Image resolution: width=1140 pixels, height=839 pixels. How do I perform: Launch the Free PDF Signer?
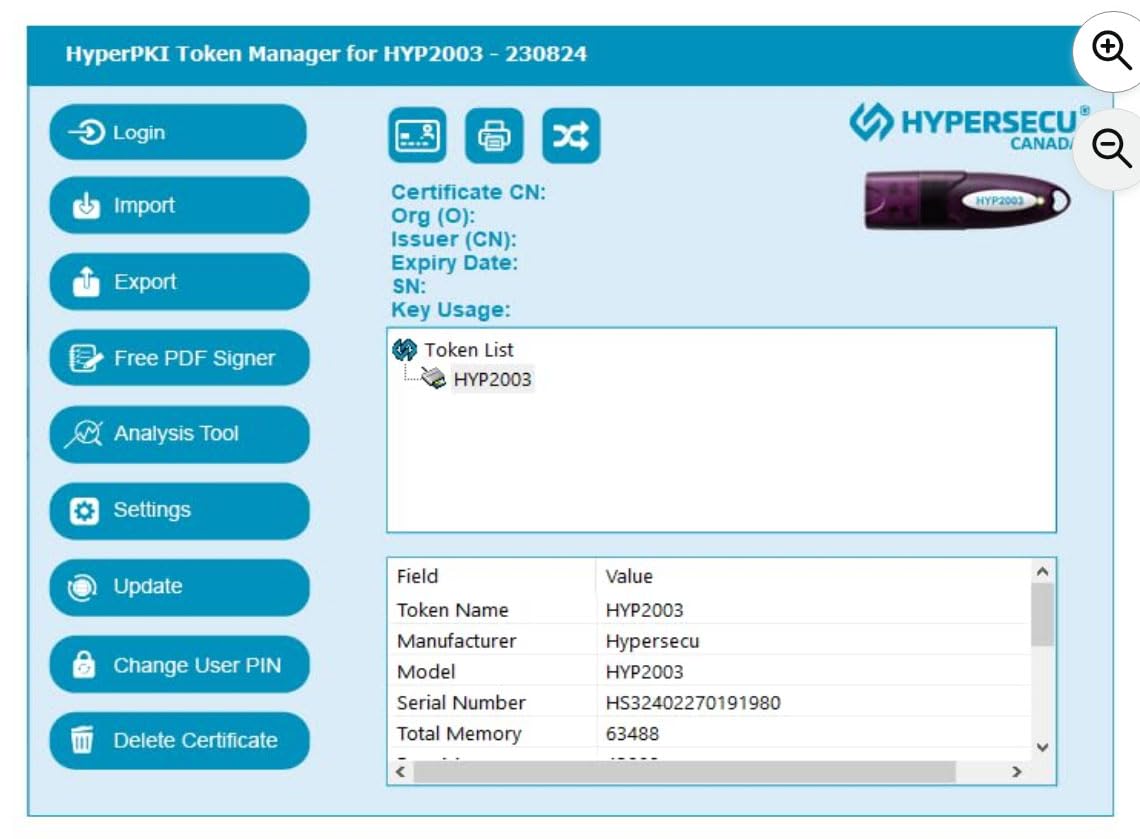click(x=179, y=358)
